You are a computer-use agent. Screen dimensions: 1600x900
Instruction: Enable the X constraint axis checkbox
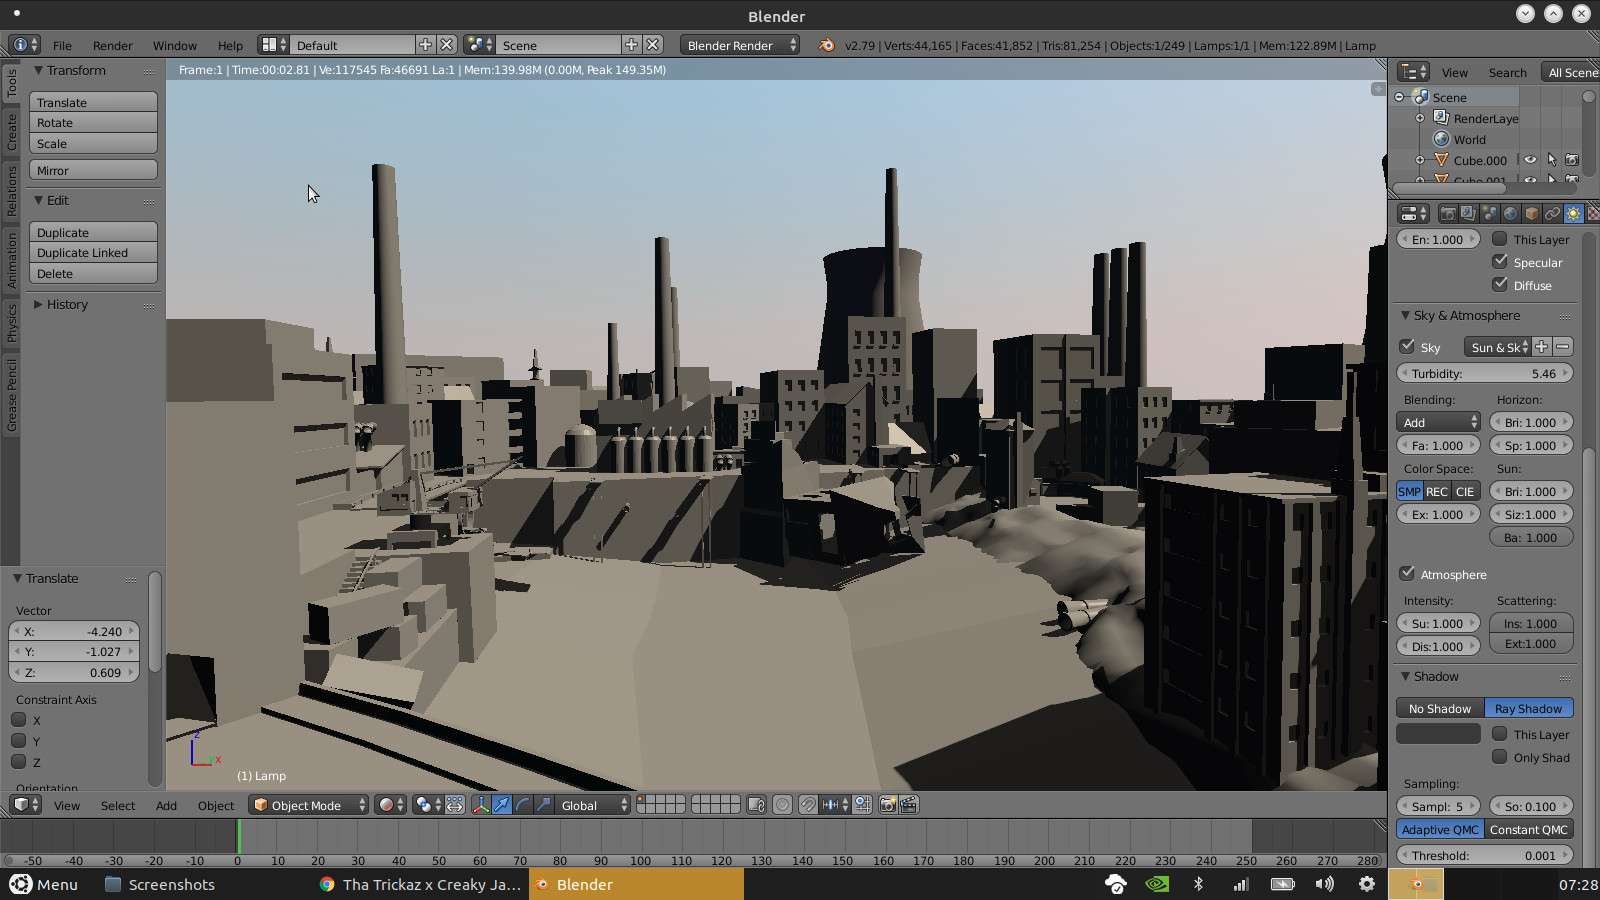point(19,720)
